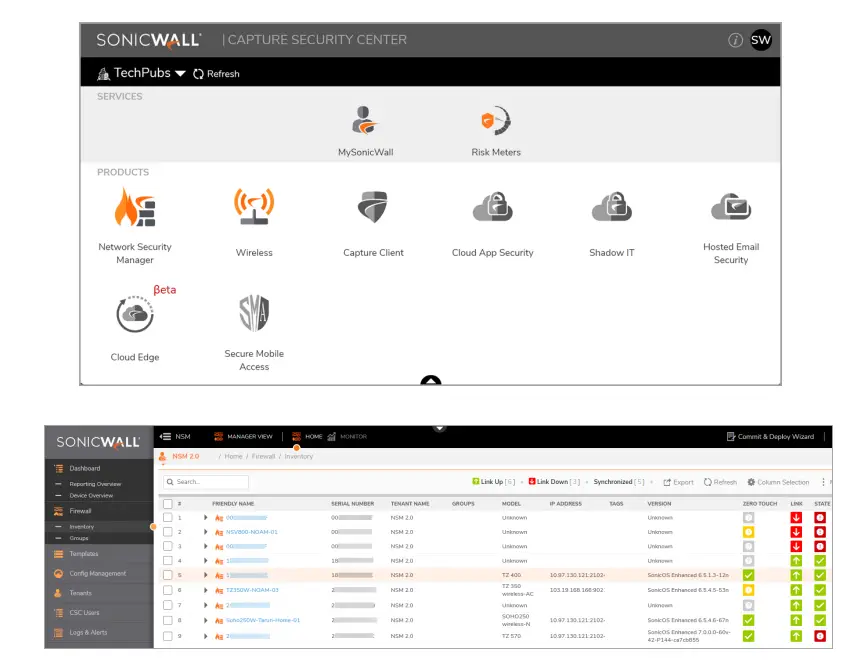861x665 pixels.
Task: Check the checkbox for row 2
Action: click(167, 532)
